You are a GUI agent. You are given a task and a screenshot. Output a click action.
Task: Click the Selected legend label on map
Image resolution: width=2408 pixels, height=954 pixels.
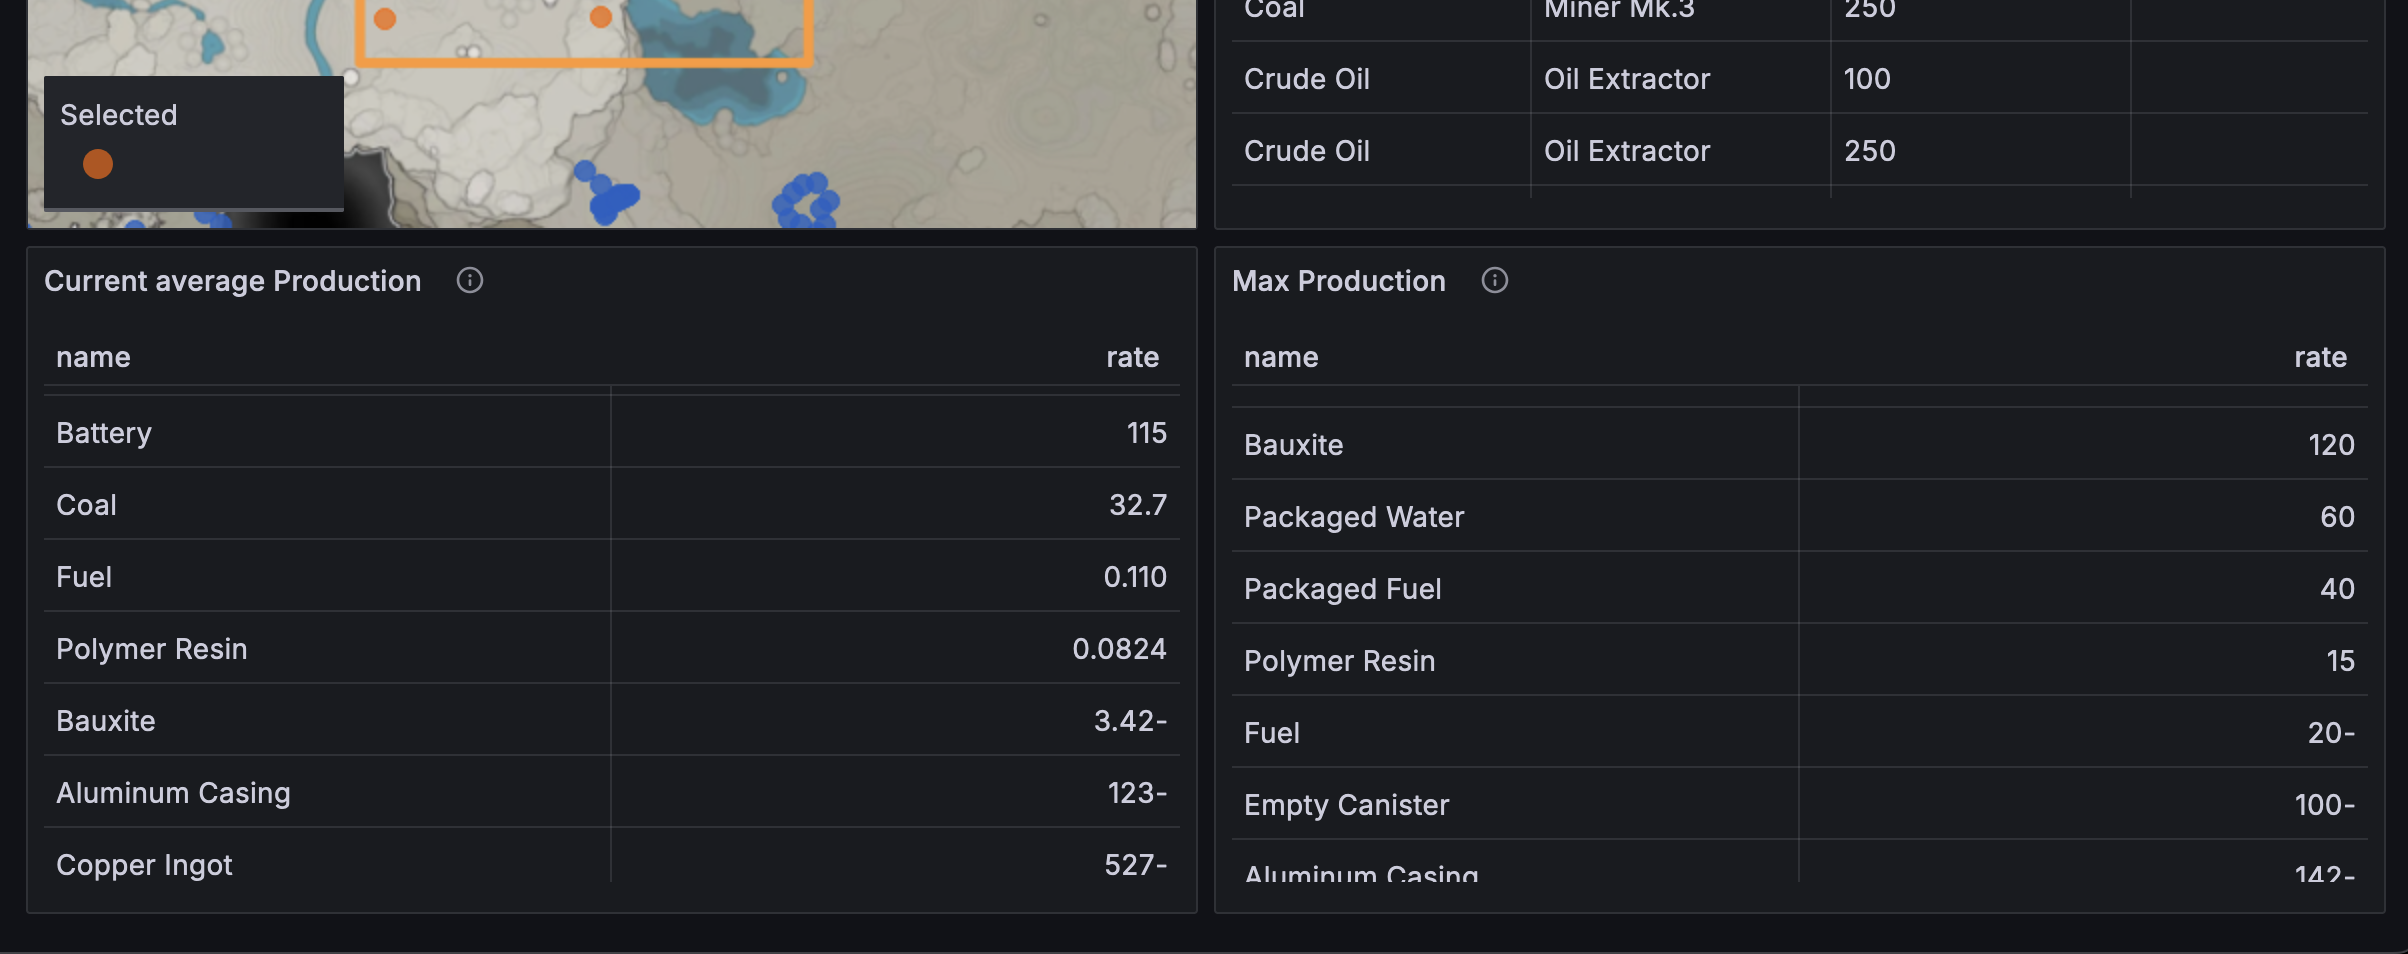pyautogui.click(x=119, y=115)
